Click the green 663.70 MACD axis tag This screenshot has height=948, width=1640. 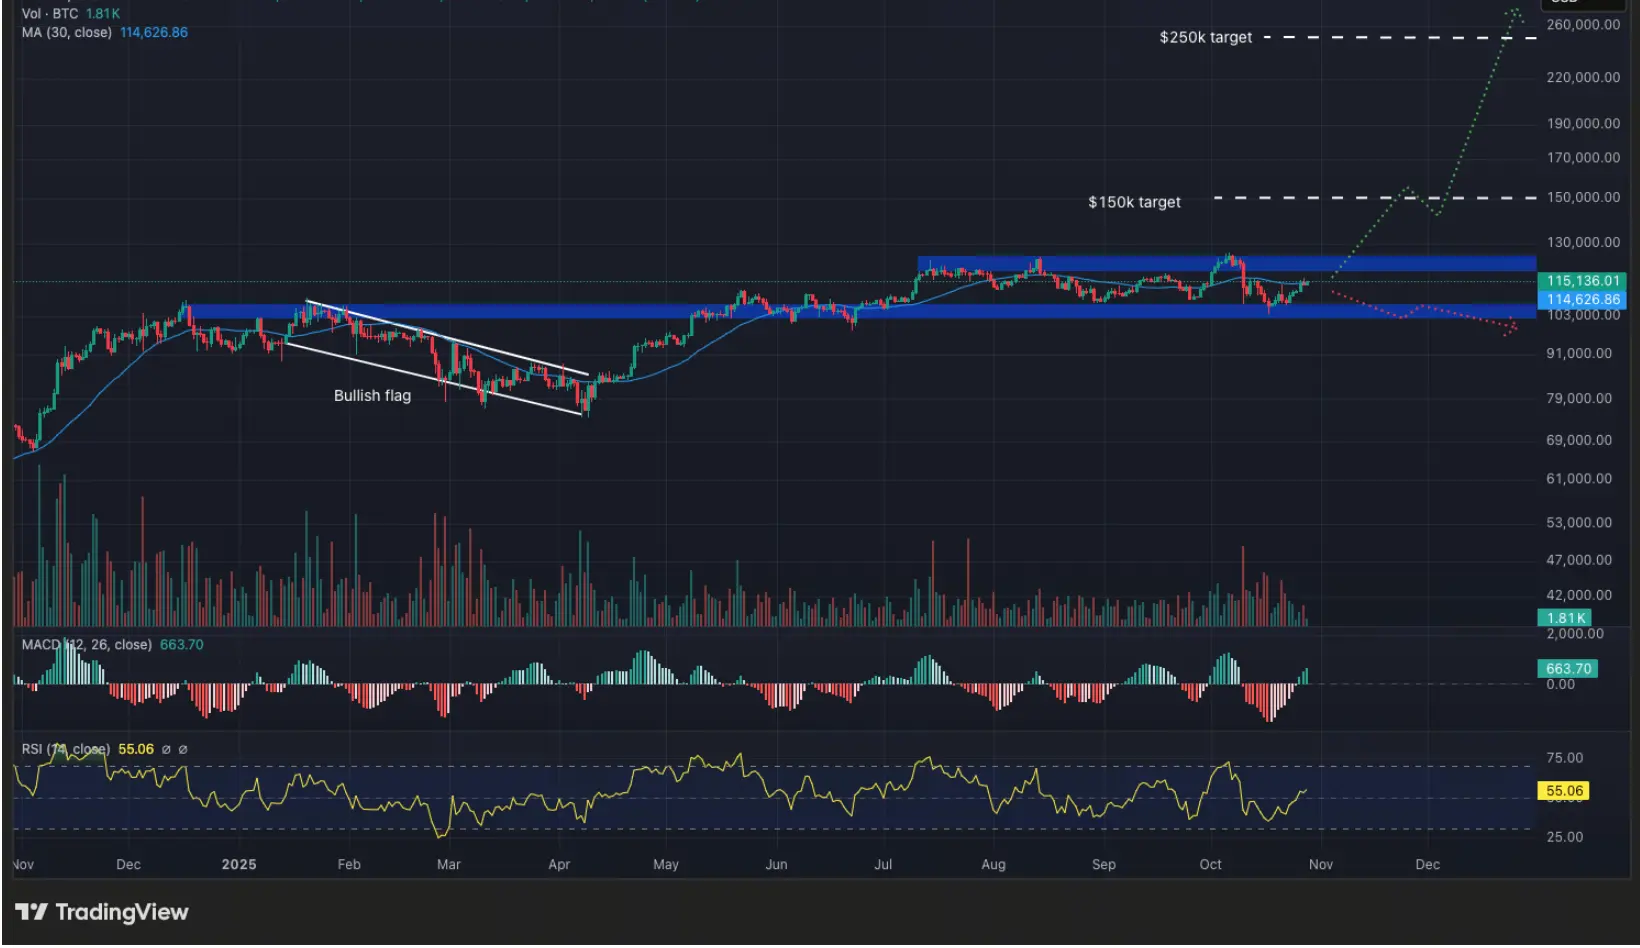click(1568, 669)
